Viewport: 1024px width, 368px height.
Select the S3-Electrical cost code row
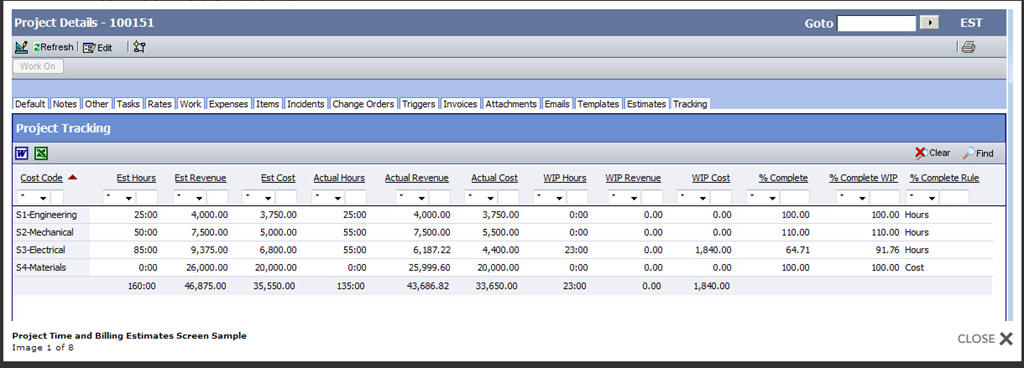502,250
